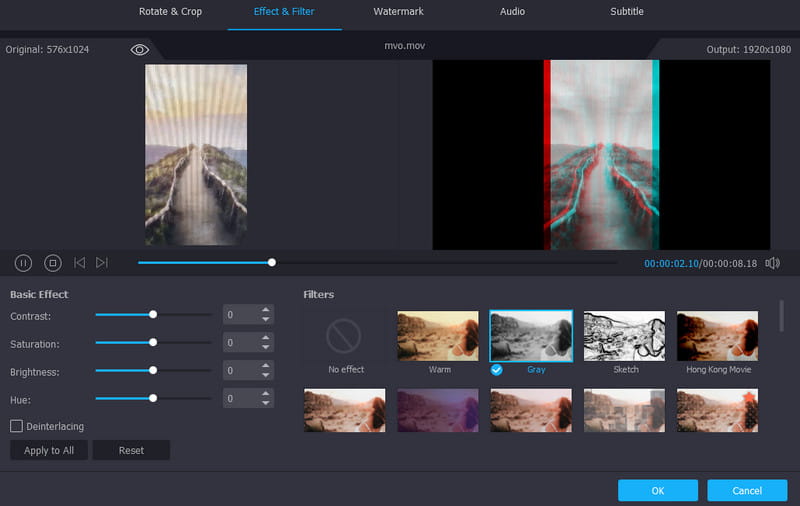Viewport: 800px width, 506px height.
Task: Open the Audio tab
Action: (512, 11)
